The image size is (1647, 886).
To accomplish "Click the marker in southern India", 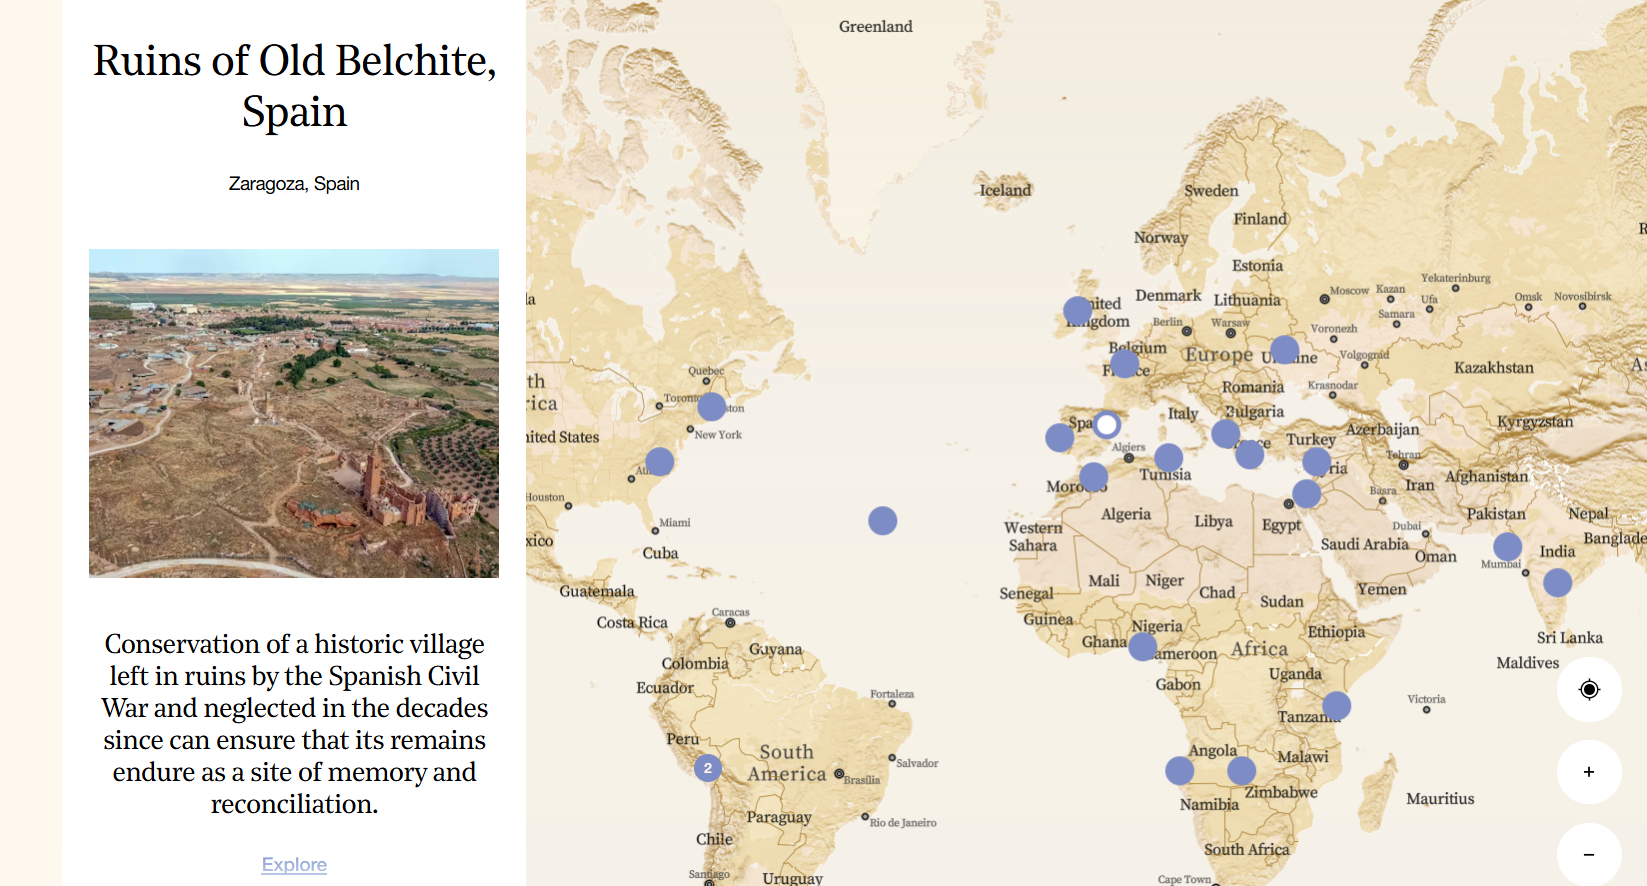I will click(x=1557, y=582).
